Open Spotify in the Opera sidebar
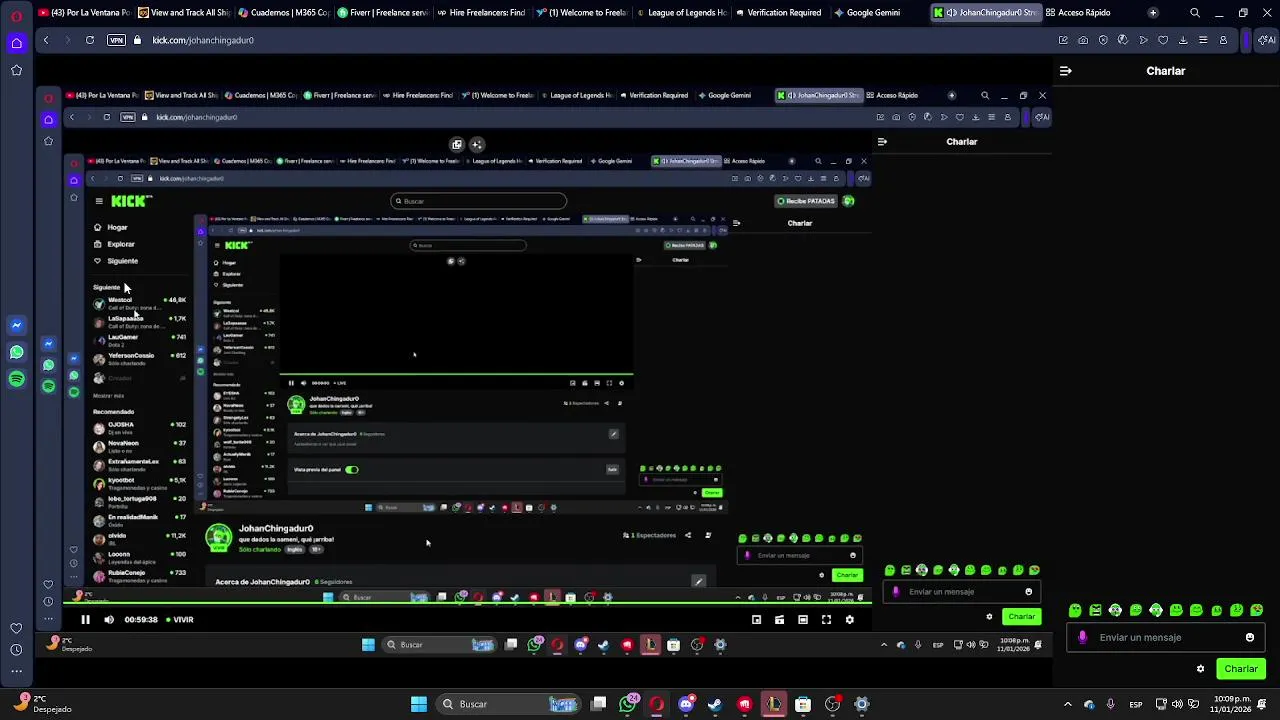The height and width of the screenshot is (720, 1280). point(16,379)
